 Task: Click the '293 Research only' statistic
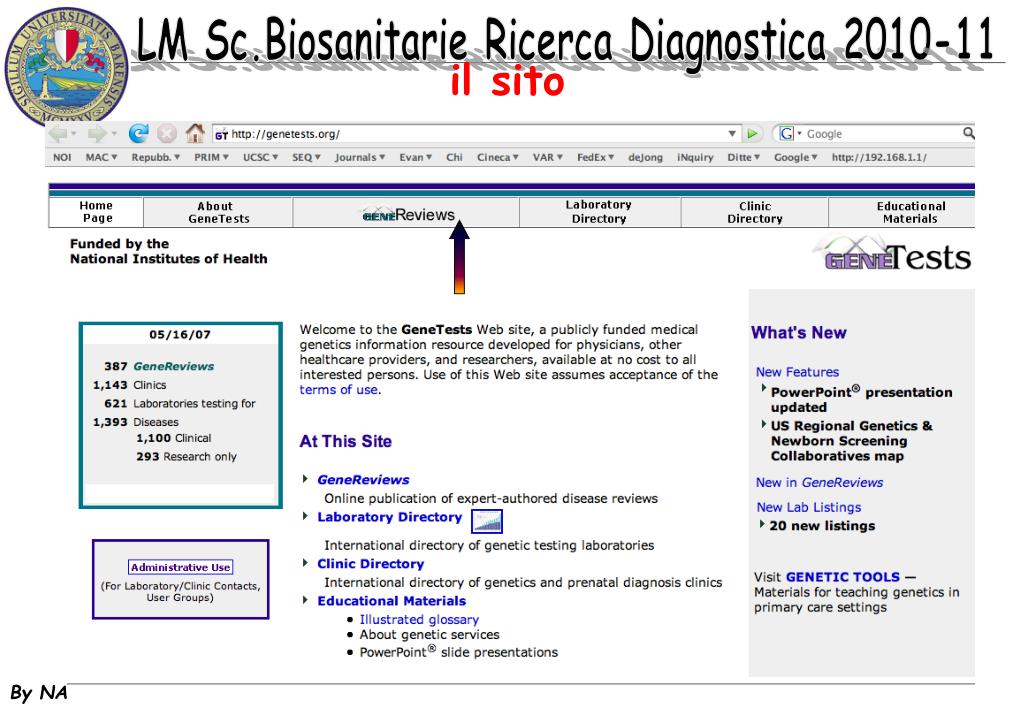[186, 457]
